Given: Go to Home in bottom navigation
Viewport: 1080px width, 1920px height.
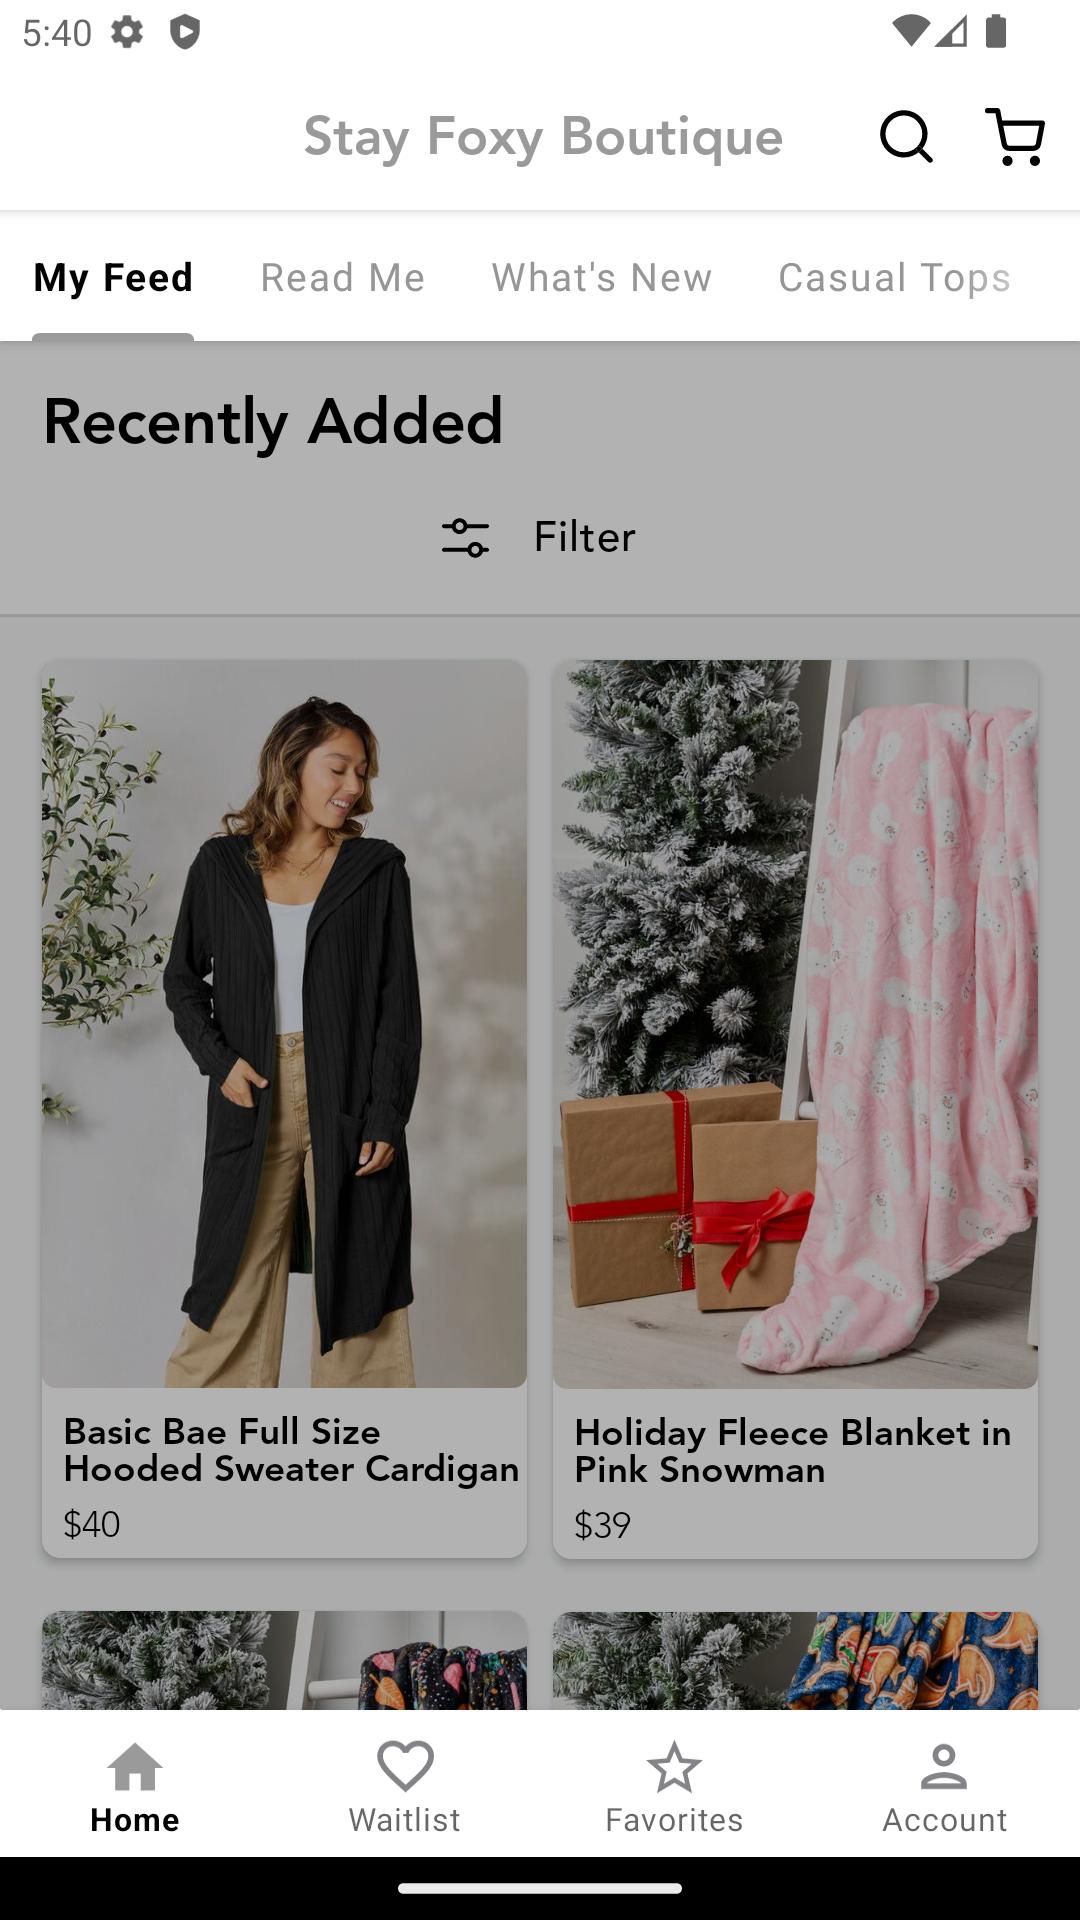Looking at the screenshot, I should (135, 1786).
